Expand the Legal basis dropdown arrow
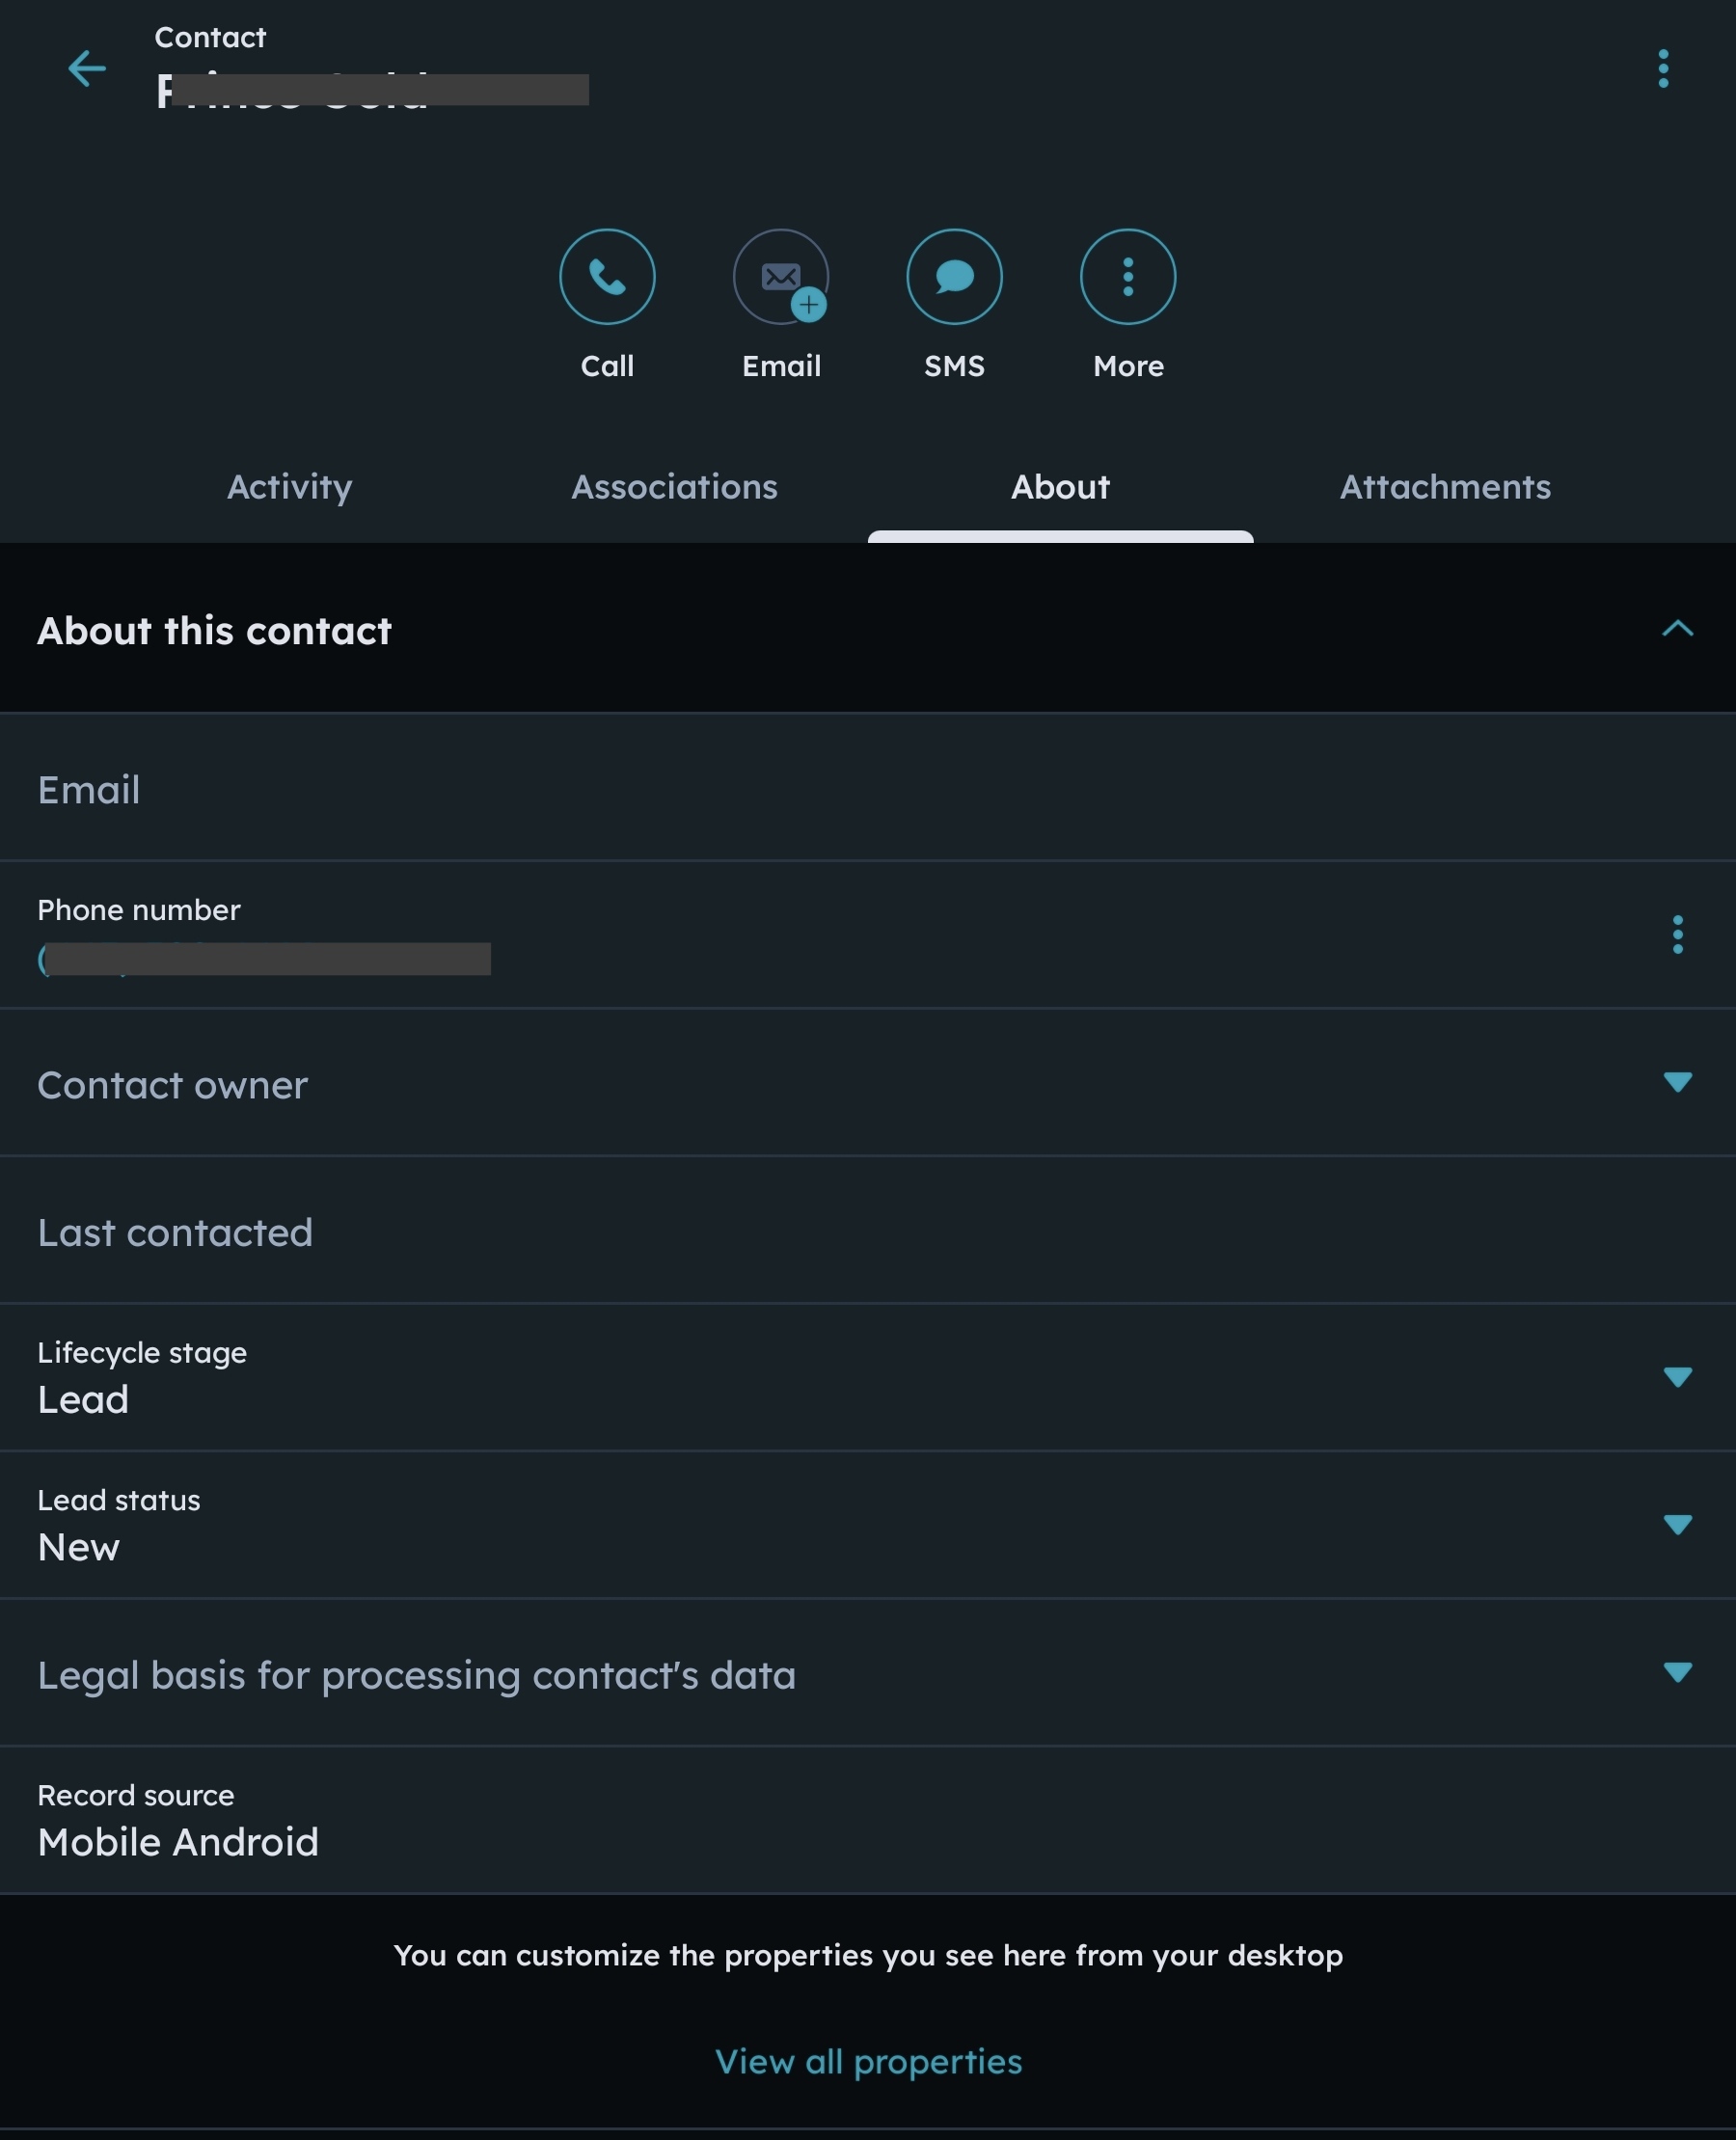The image size is (1736, 2140). pos(1677,1672)
